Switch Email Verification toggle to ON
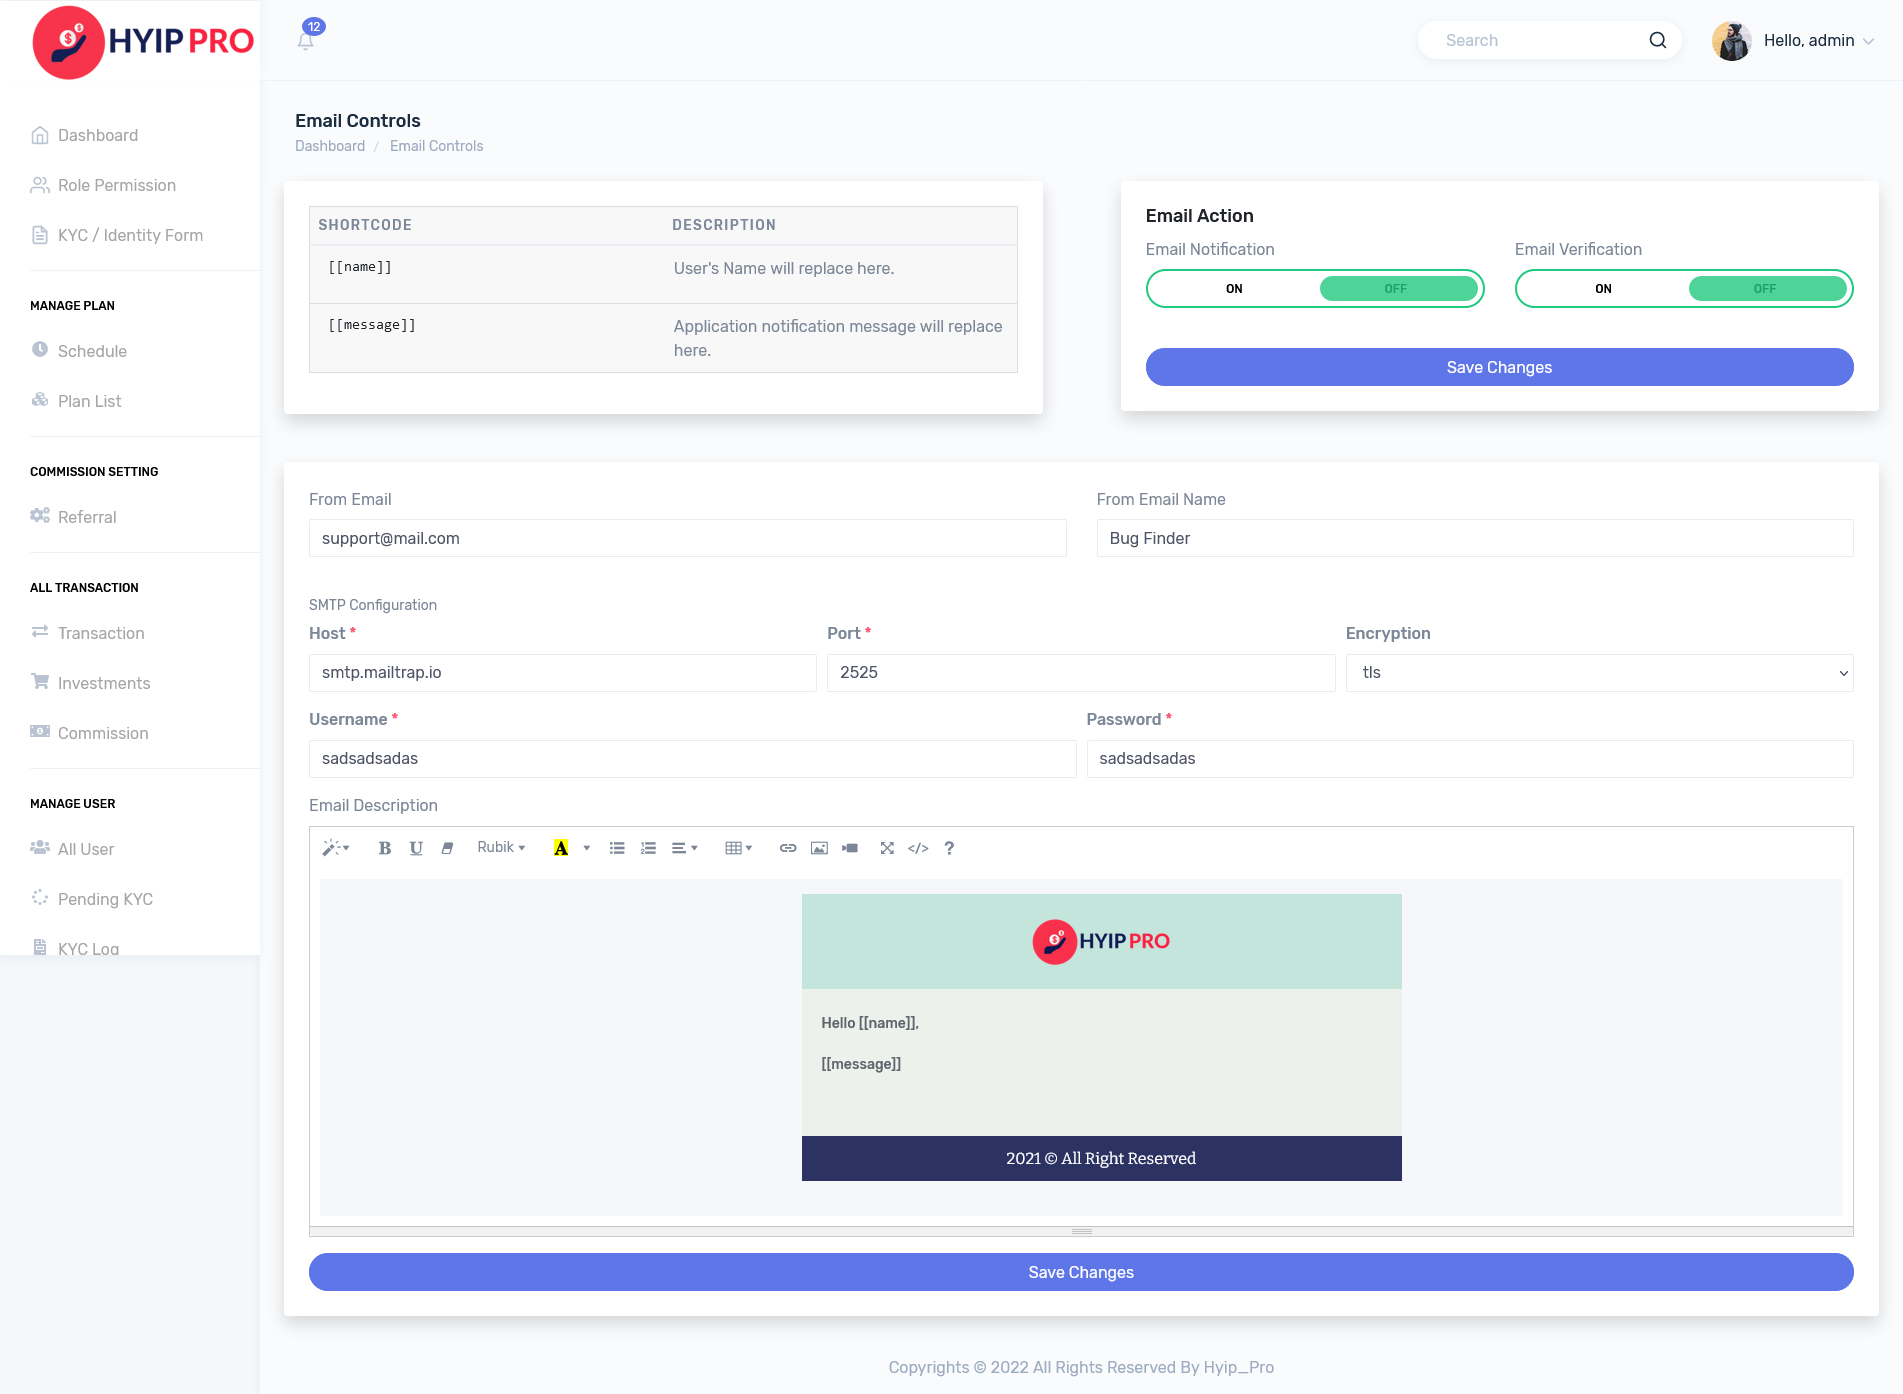1903x1394 pixels. click(1603, 289)
